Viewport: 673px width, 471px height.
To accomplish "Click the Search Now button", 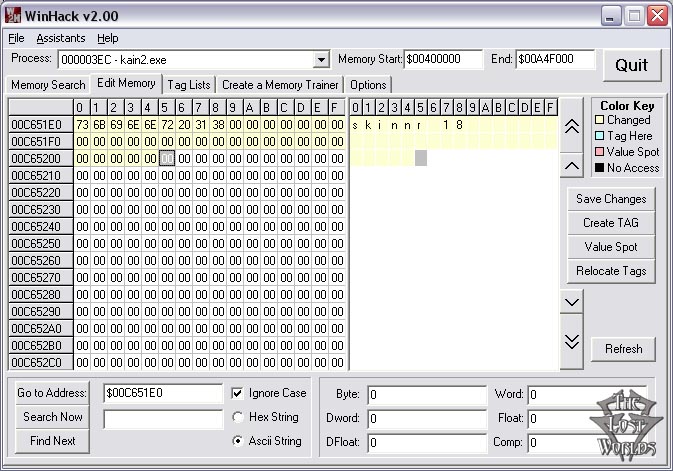I will [x=52, y=417].
